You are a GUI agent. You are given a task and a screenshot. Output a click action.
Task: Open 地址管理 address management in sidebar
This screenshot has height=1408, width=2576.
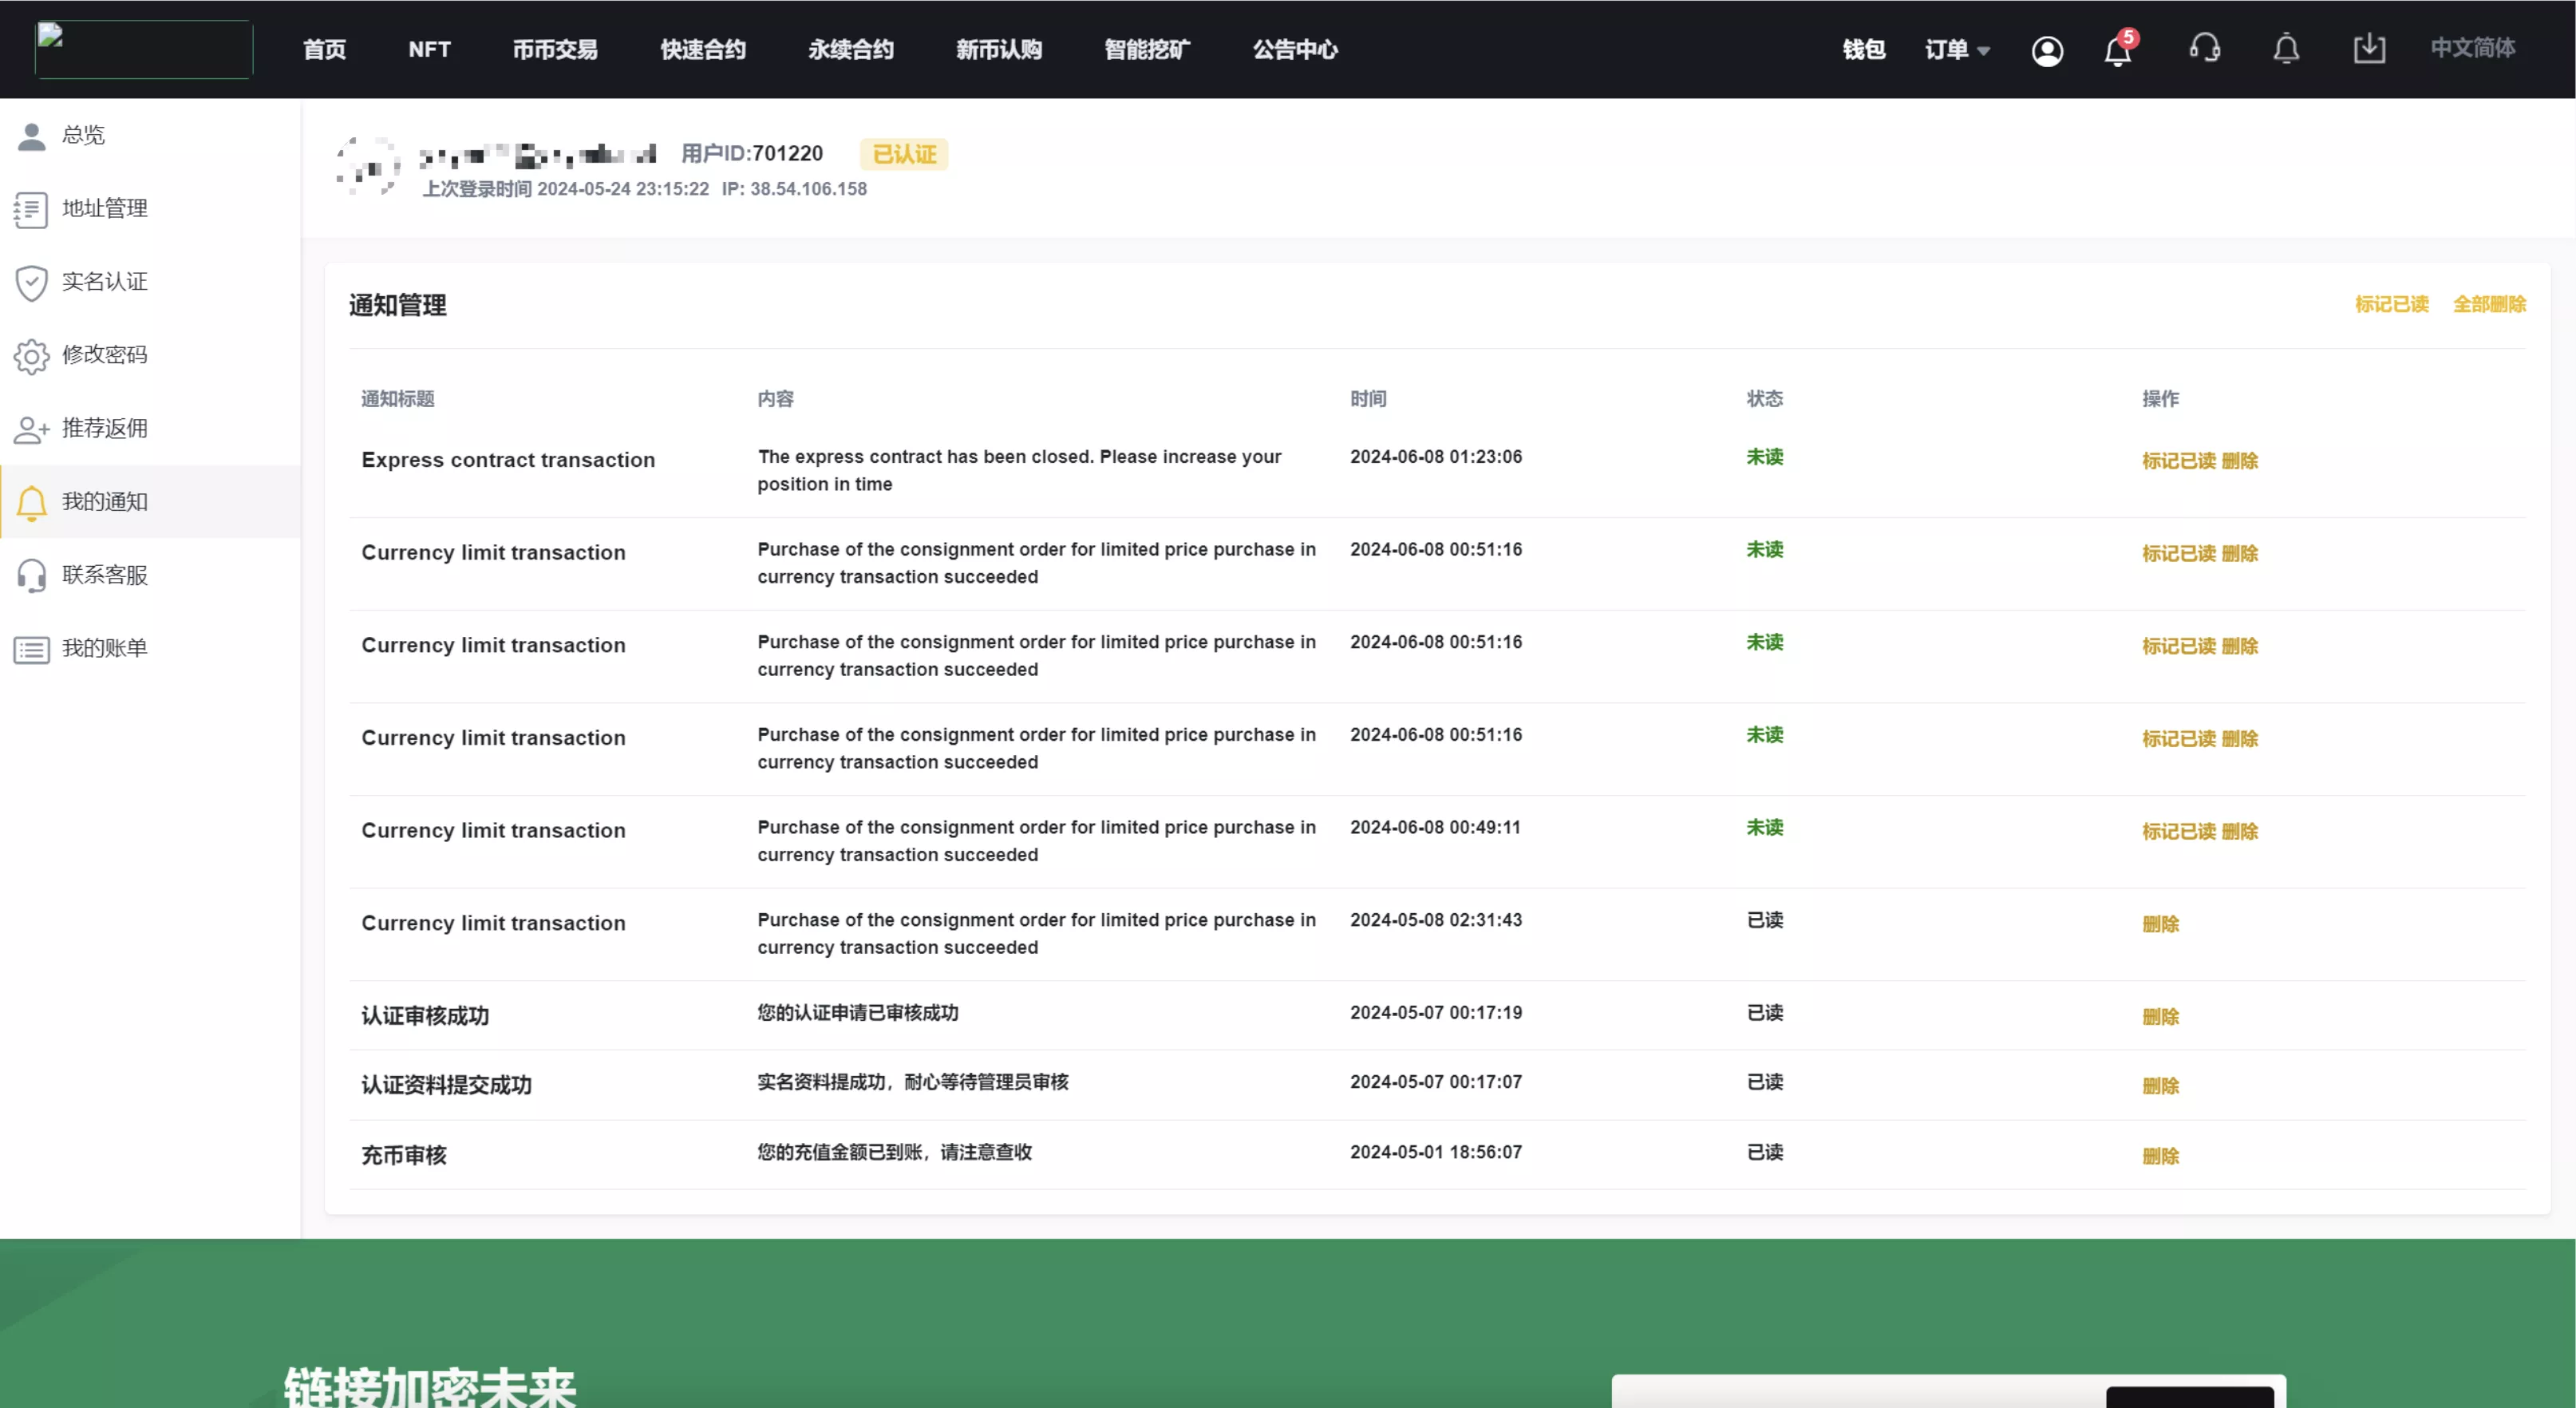[x=104, y=208]
